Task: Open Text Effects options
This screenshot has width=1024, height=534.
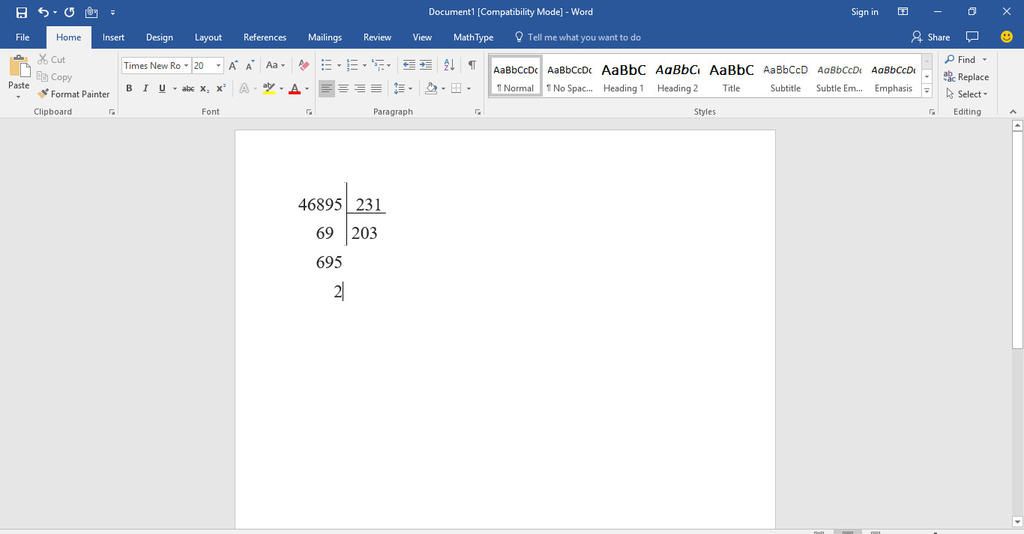Action: 244,88
